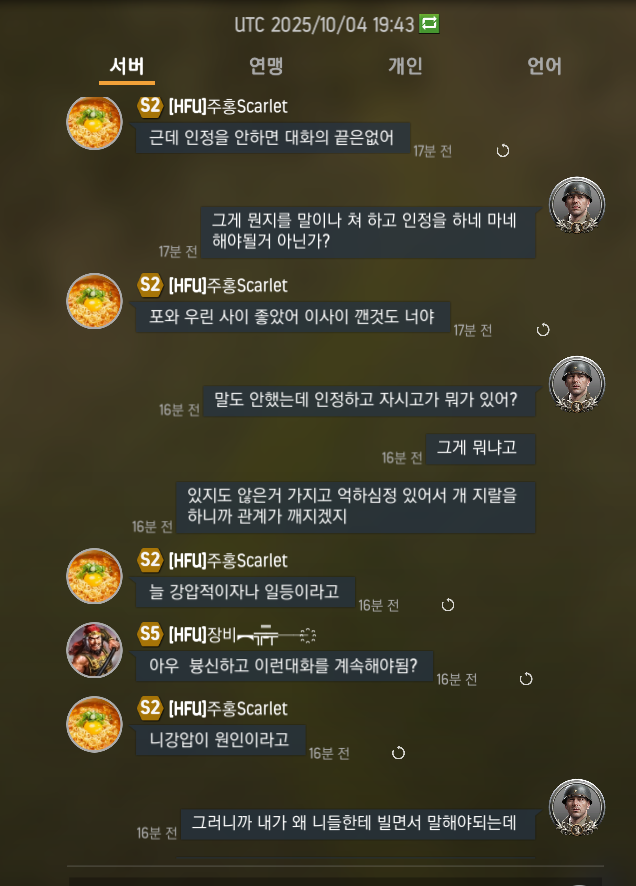636x886 pixels.
Task: Click translate icon beside 장비's '아우 븅신하고' message
Action: [x=526, y=679]
